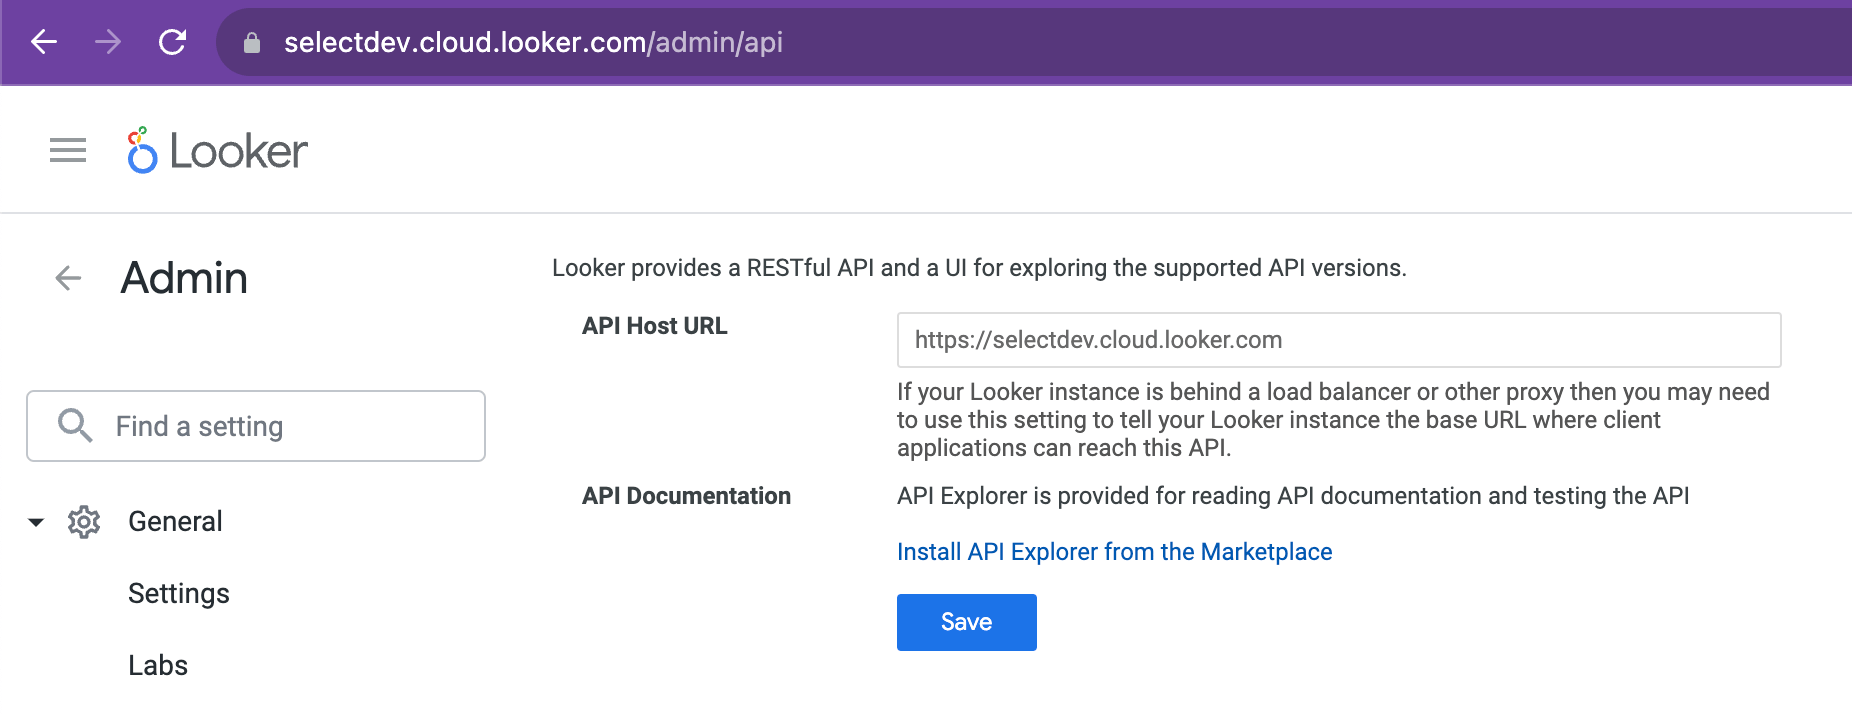
Task: Click the General gear icon
Action: pyautogui.click(x=84, y=522)
